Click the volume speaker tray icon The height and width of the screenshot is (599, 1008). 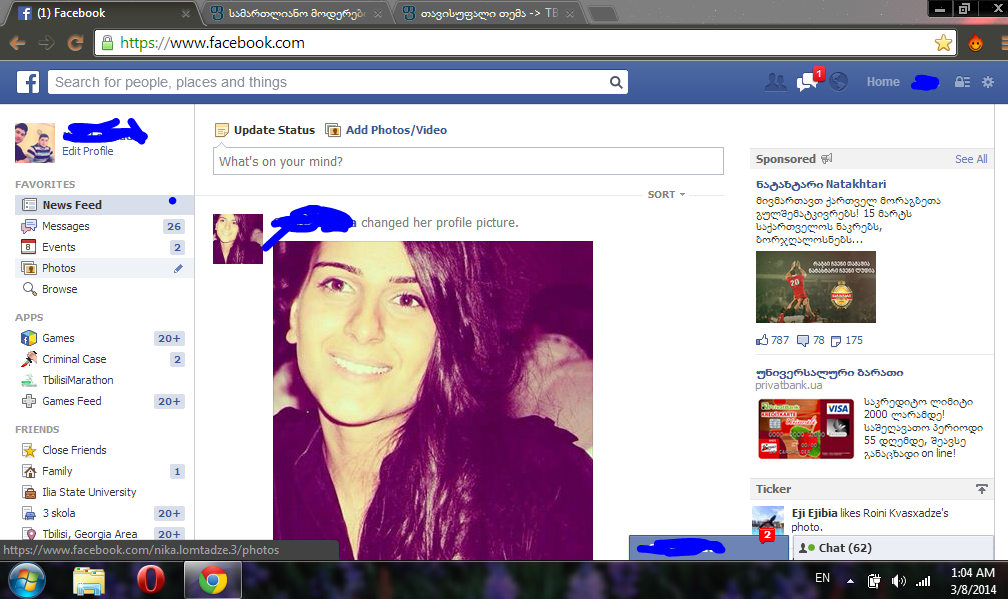pos(898,581)
